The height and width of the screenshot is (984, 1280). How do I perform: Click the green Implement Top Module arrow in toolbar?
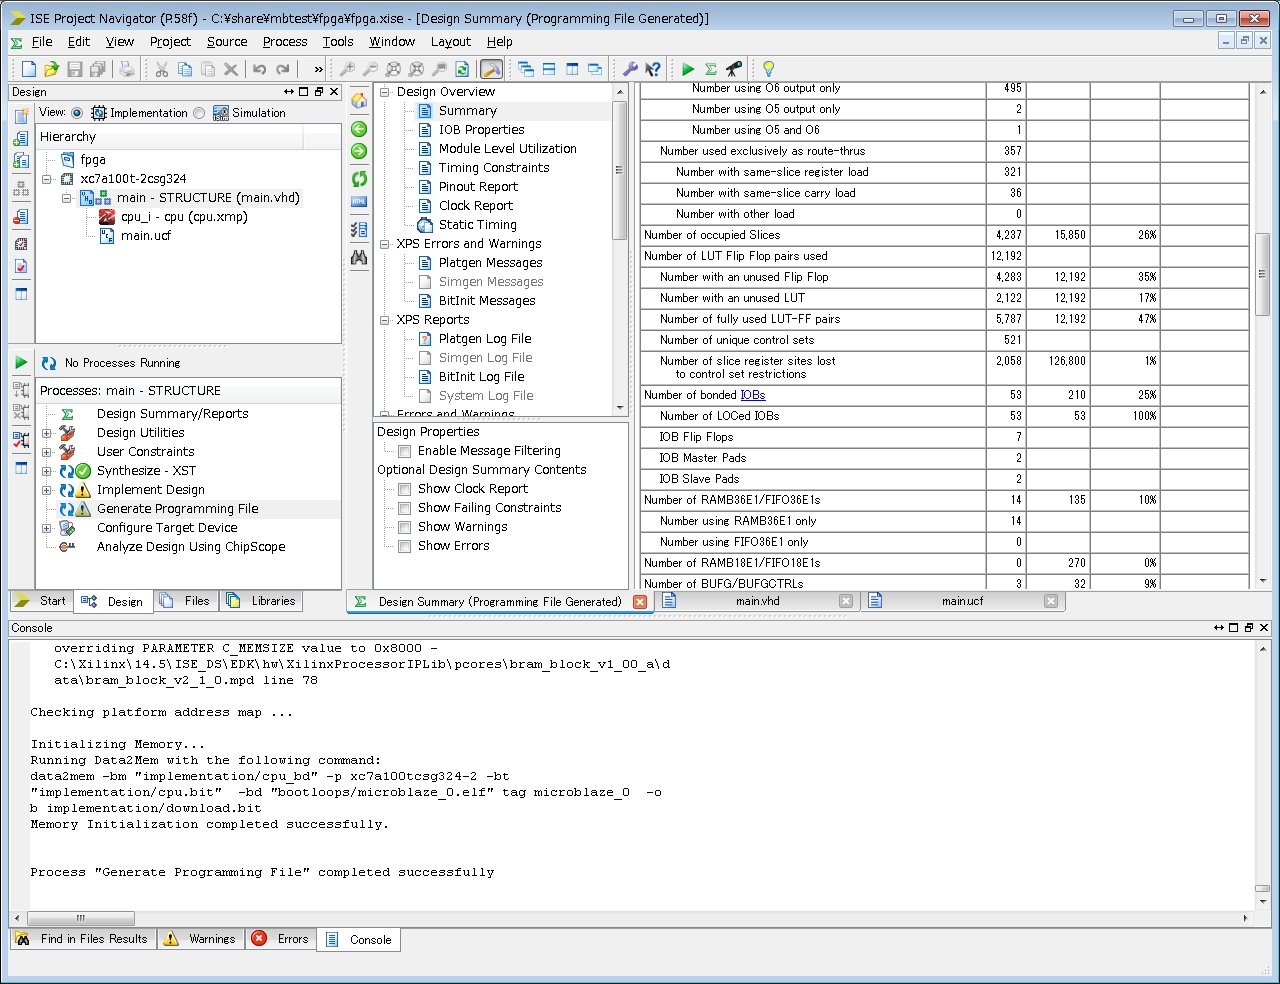[x=688, y=69]
